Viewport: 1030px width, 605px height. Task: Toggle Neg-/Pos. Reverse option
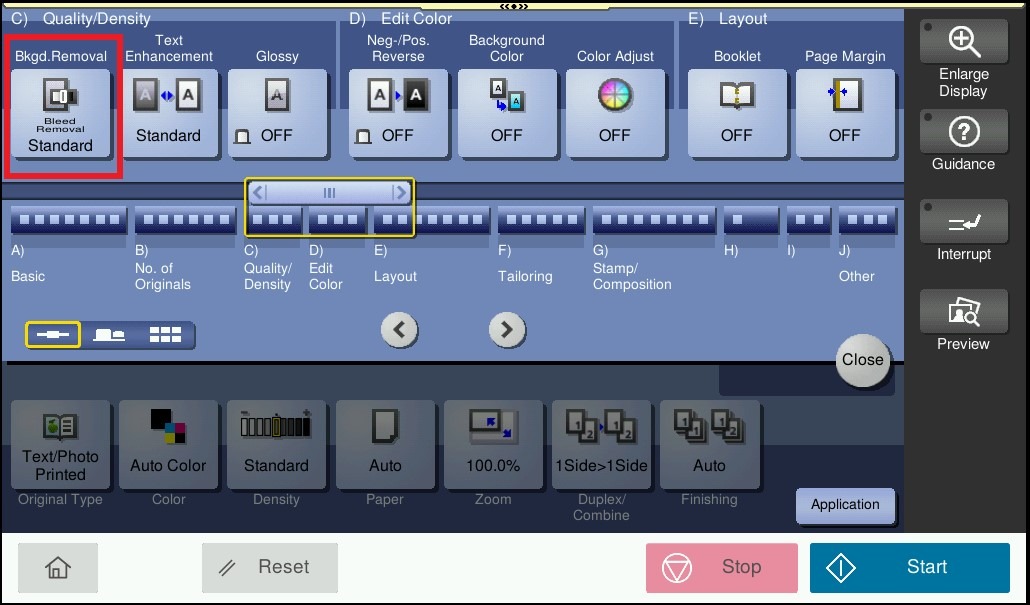(398, 114)
